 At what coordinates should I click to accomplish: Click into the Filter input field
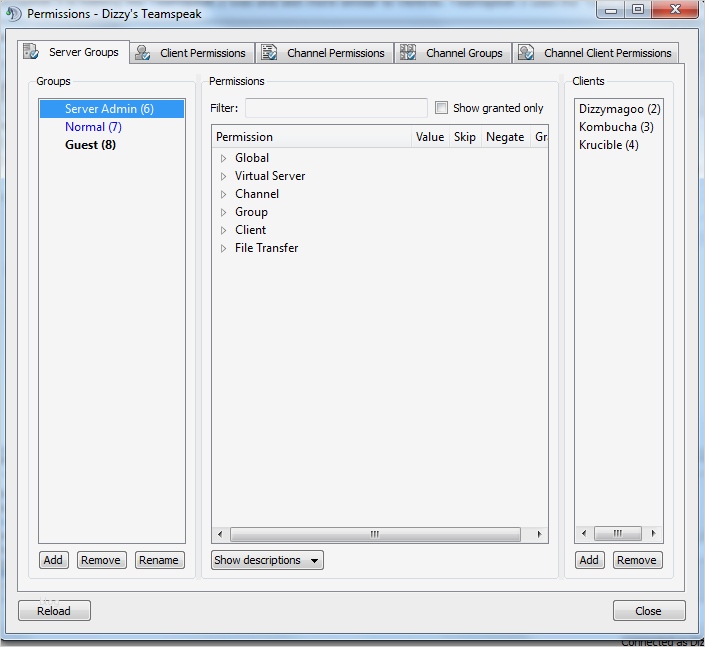coord(336,108)
